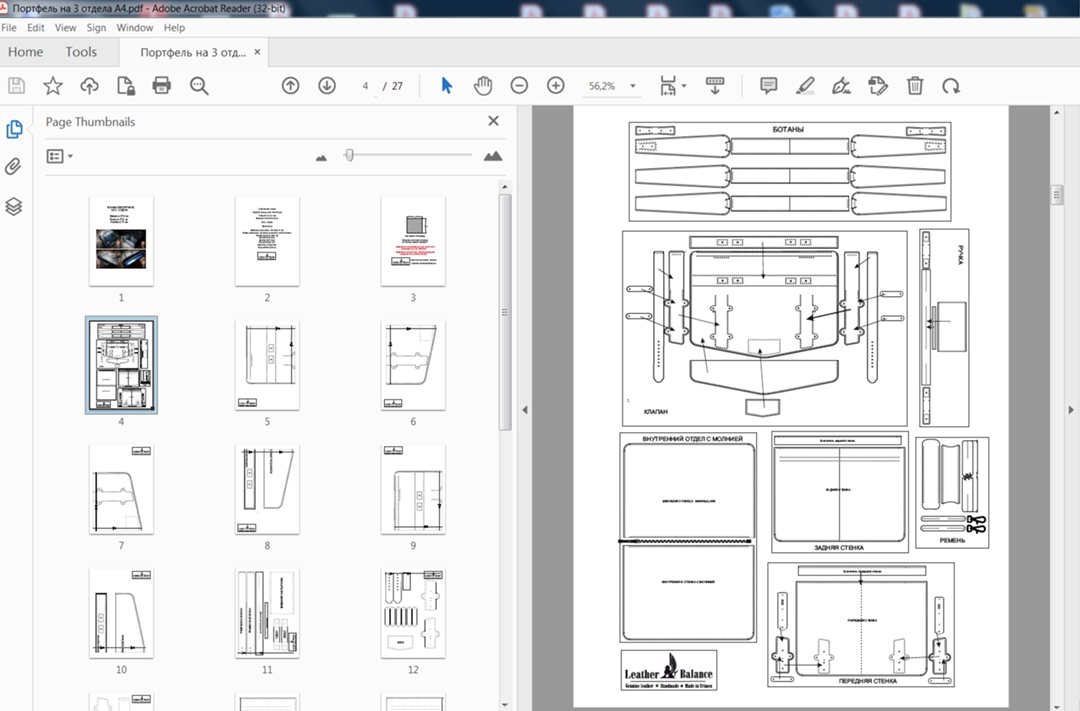Screen dimensions: 1080x711
Task: Select the Hand pan tool
Action: coord(483,86)
